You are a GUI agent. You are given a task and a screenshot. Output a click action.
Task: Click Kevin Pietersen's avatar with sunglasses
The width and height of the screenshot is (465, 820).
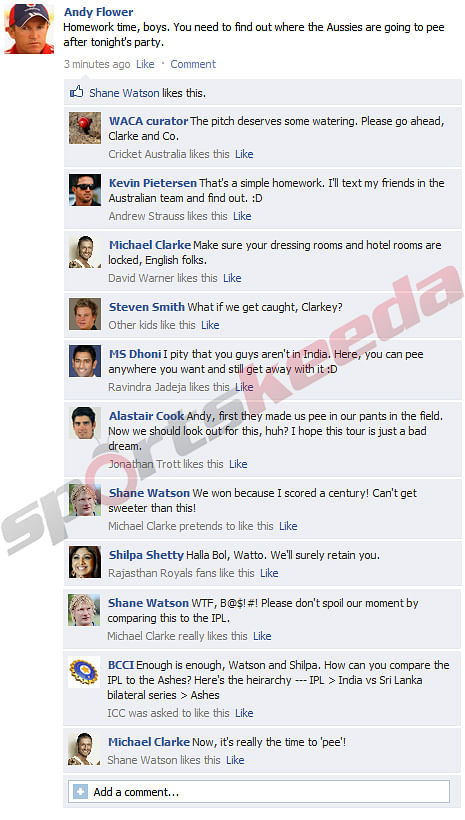85,190
